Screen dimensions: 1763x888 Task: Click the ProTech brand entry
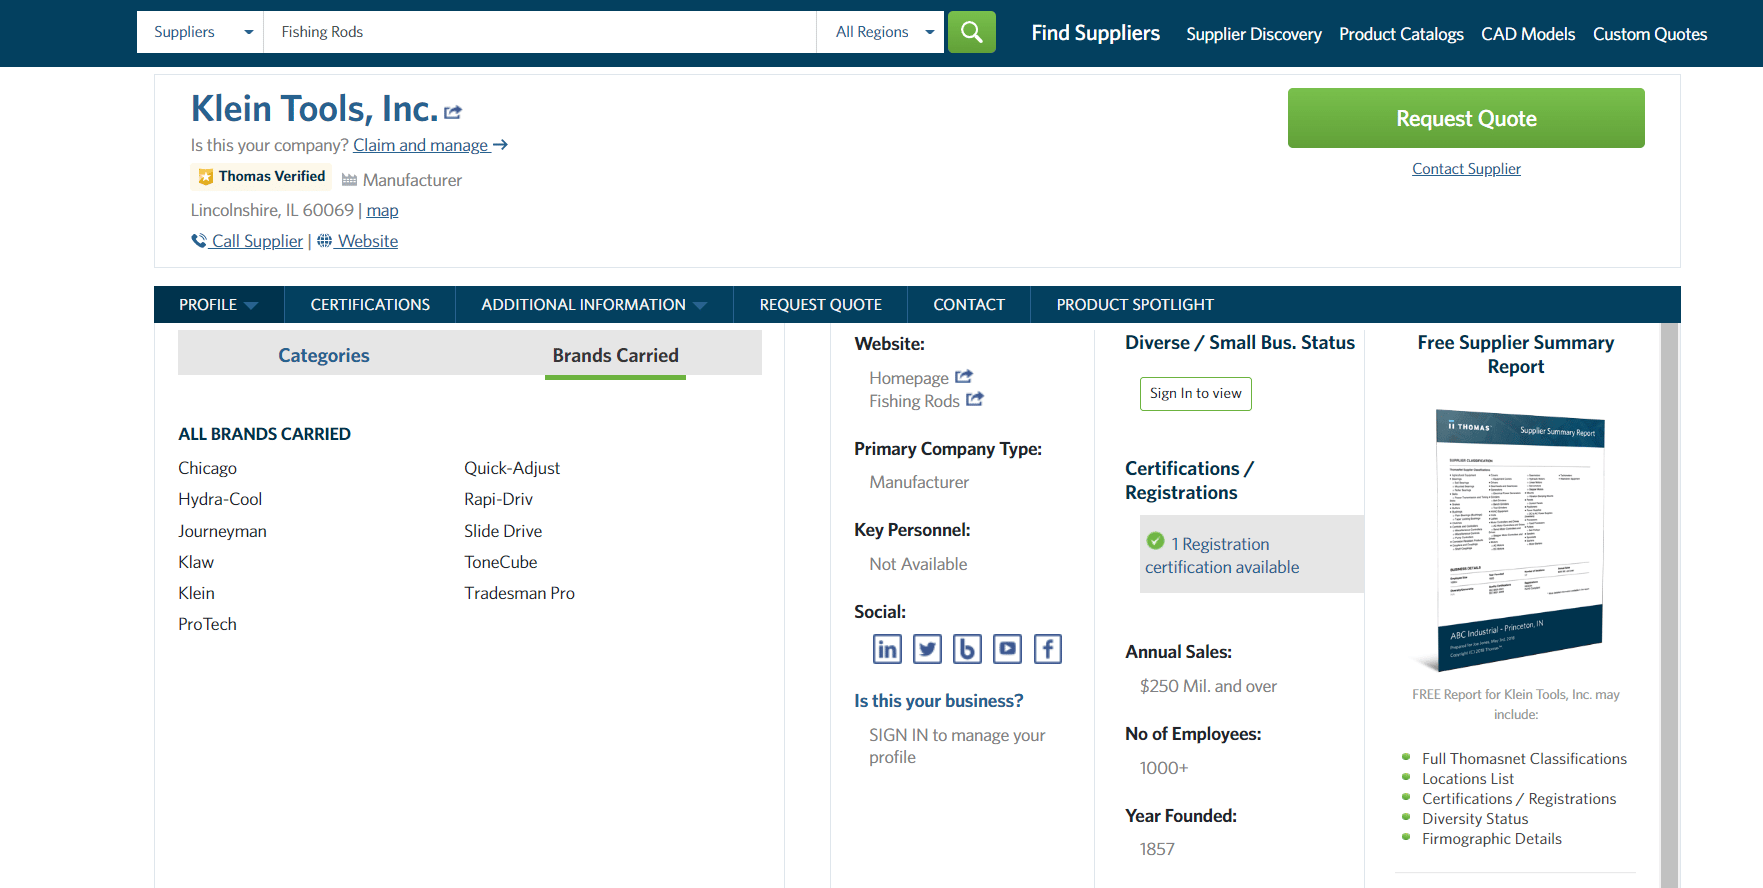tap(207, 624)
